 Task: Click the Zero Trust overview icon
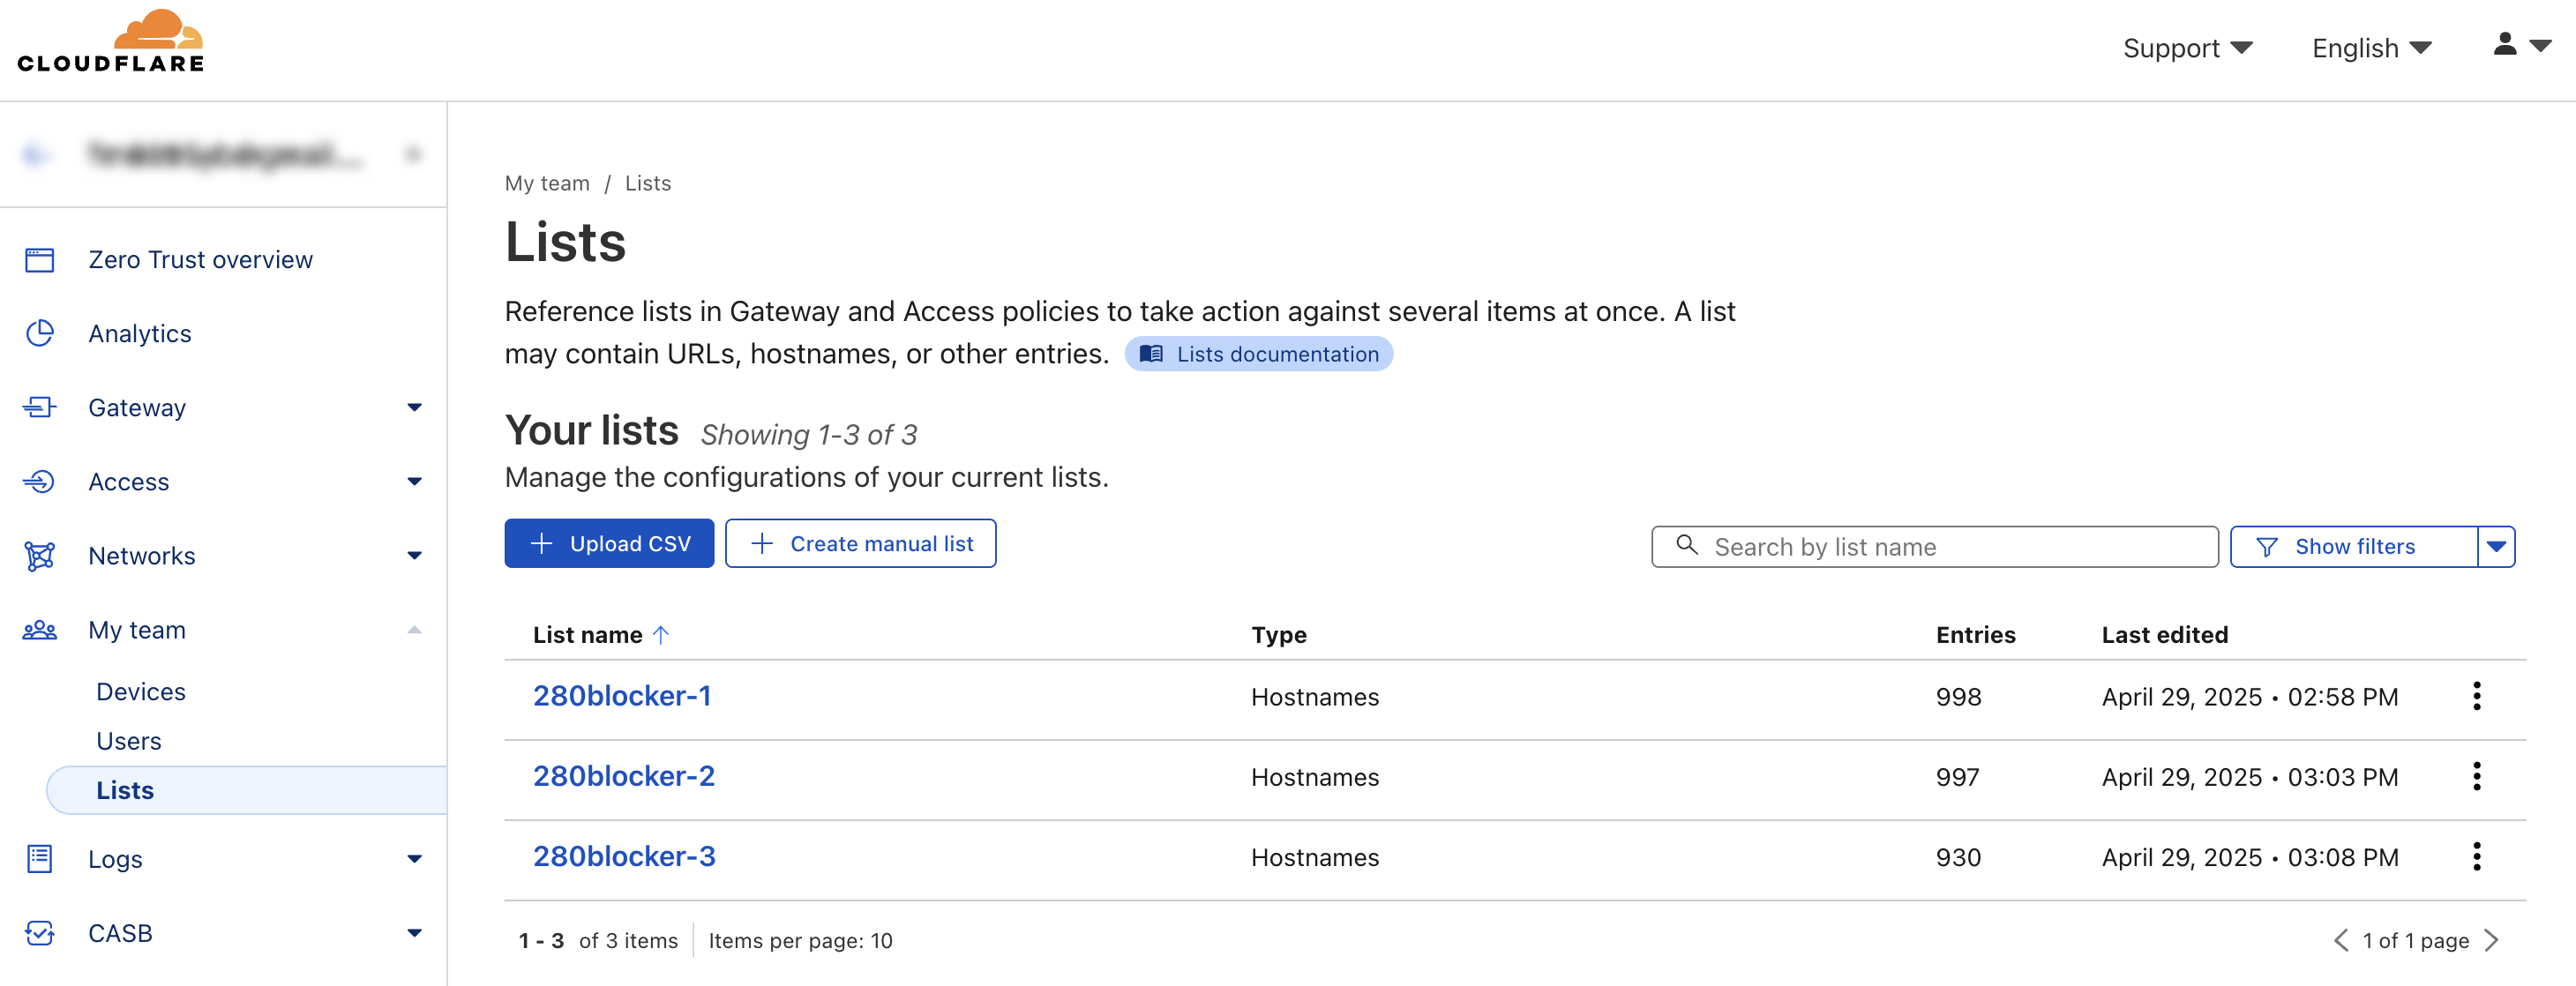click(x=40, y=260)
